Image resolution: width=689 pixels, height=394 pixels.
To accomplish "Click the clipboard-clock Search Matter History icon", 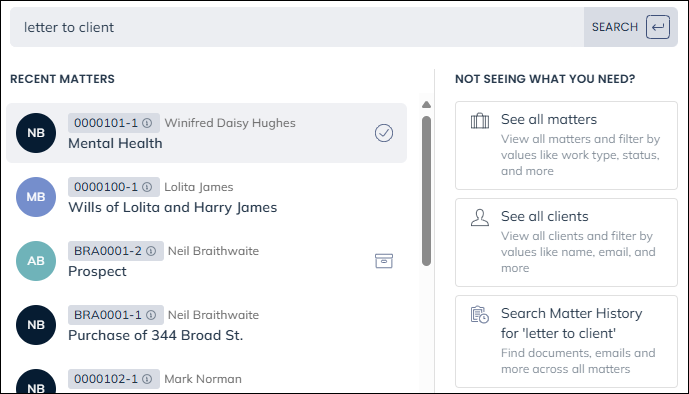I will pos(480,315).
